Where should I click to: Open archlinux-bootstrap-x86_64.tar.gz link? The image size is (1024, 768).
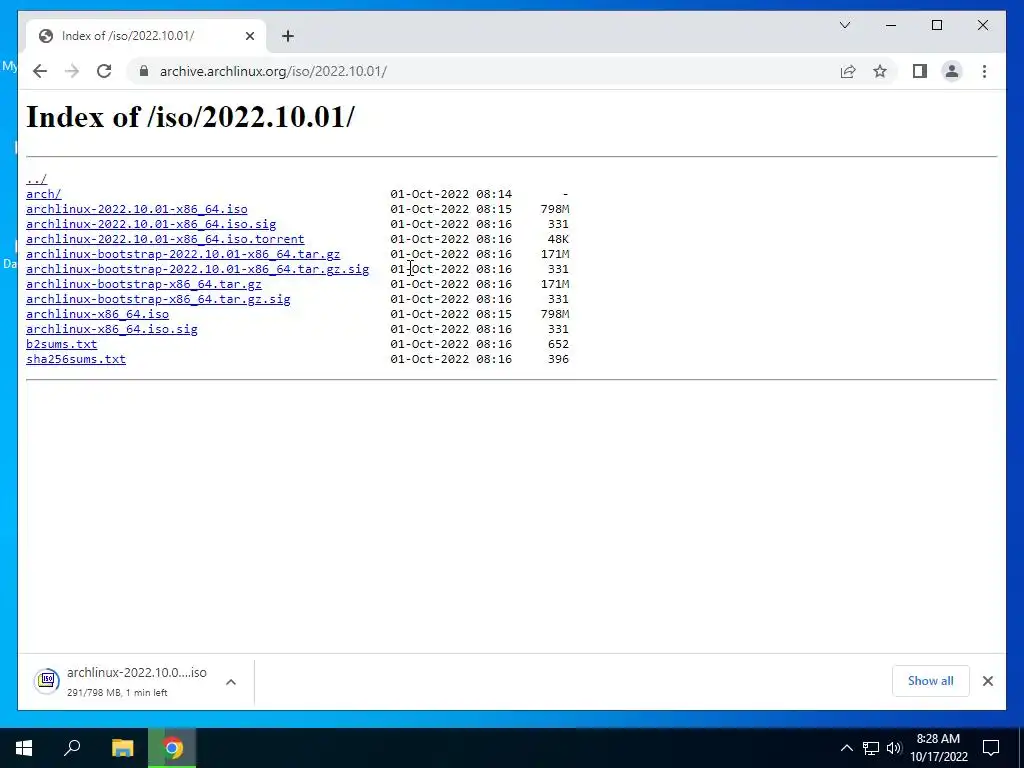click(x=144, y=284)
